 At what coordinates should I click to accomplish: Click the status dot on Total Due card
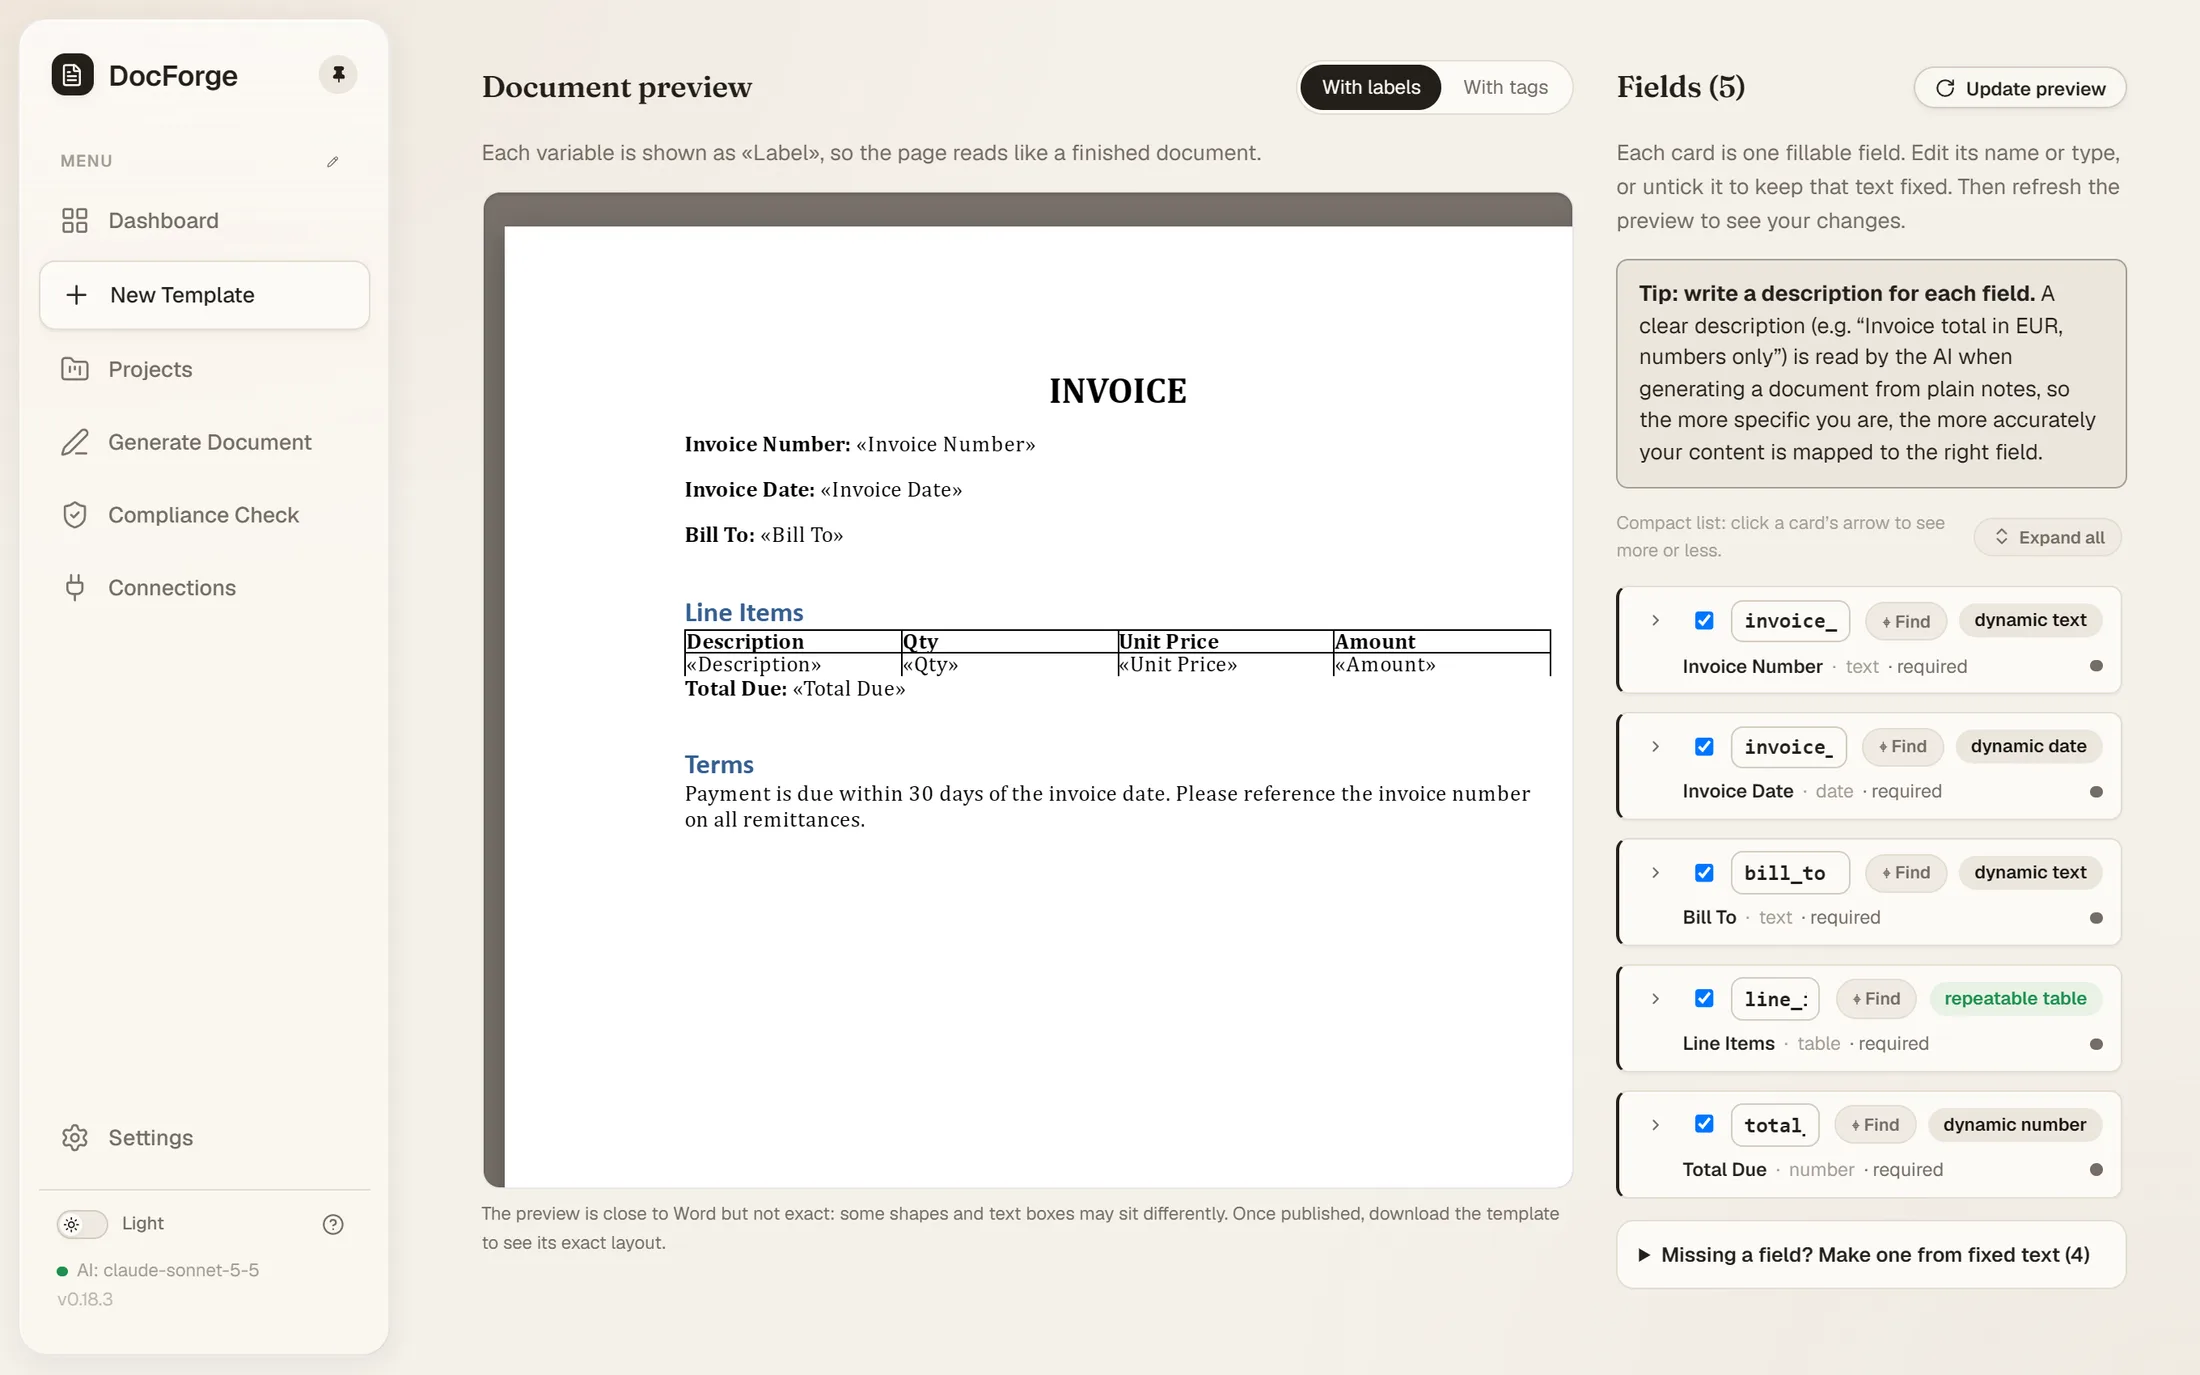(x=2096, y=1170)
